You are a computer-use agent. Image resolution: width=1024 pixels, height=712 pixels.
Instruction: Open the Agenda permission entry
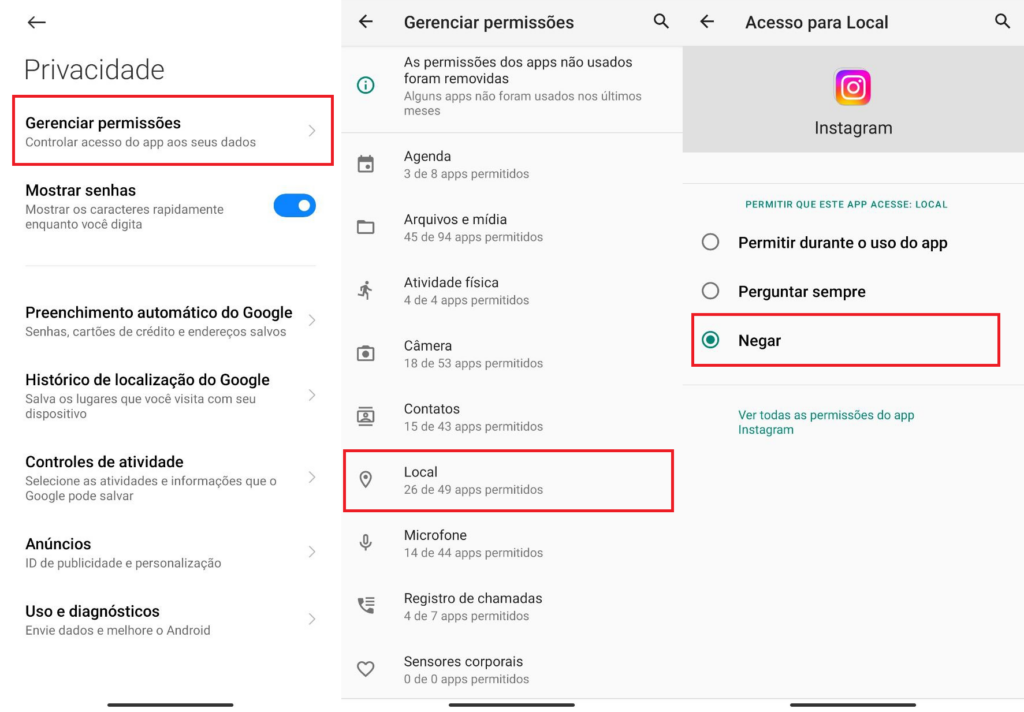[507, 164]
